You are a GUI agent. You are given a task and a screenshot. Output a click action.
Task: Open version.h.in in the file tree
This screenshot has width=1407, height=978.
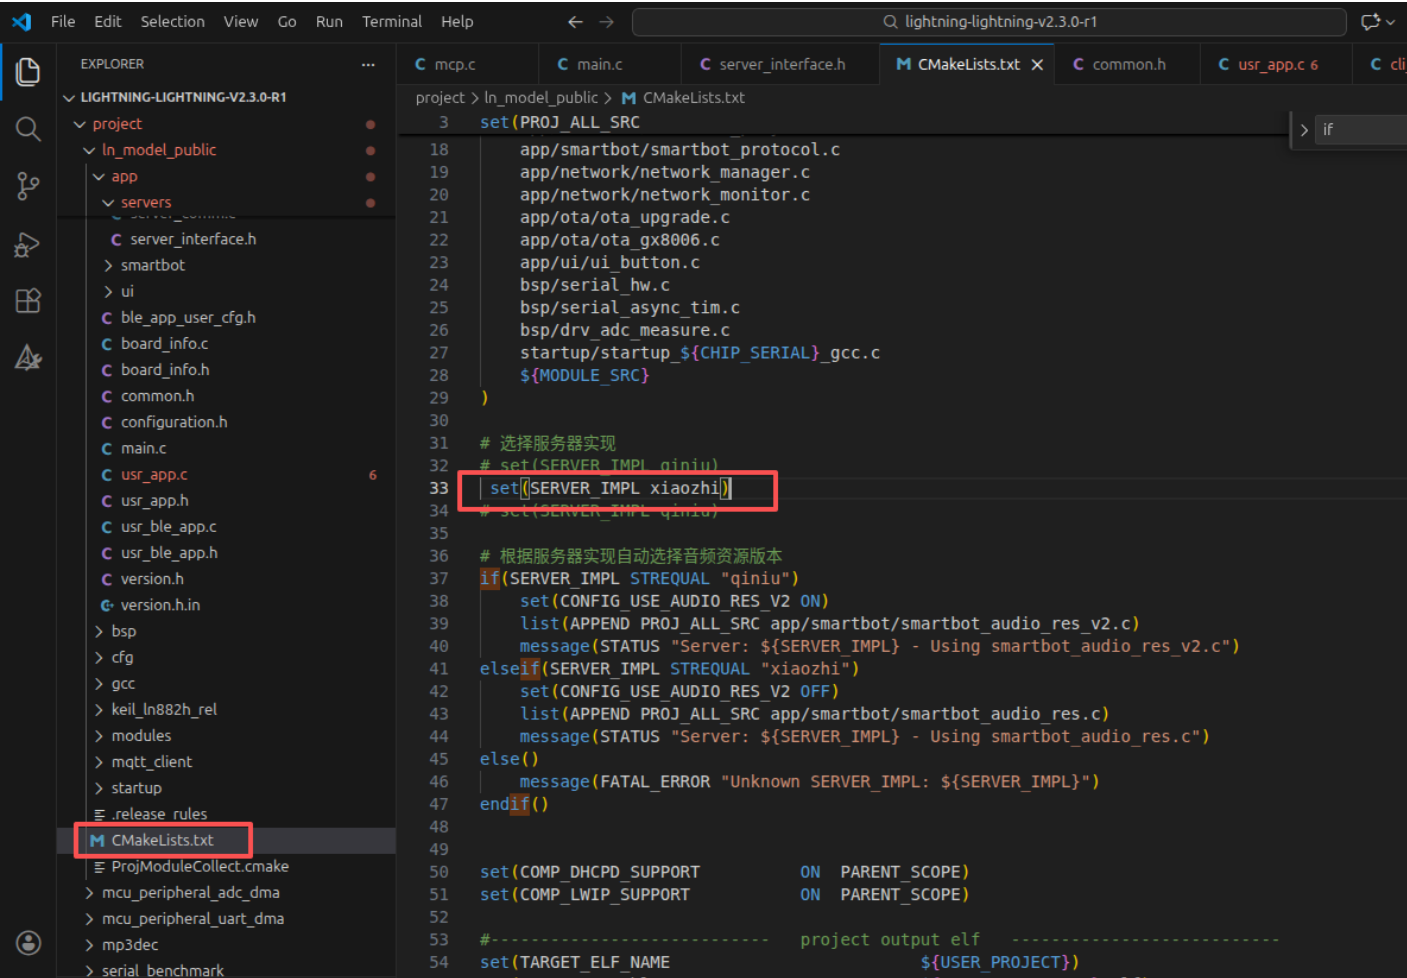point(226,605)
